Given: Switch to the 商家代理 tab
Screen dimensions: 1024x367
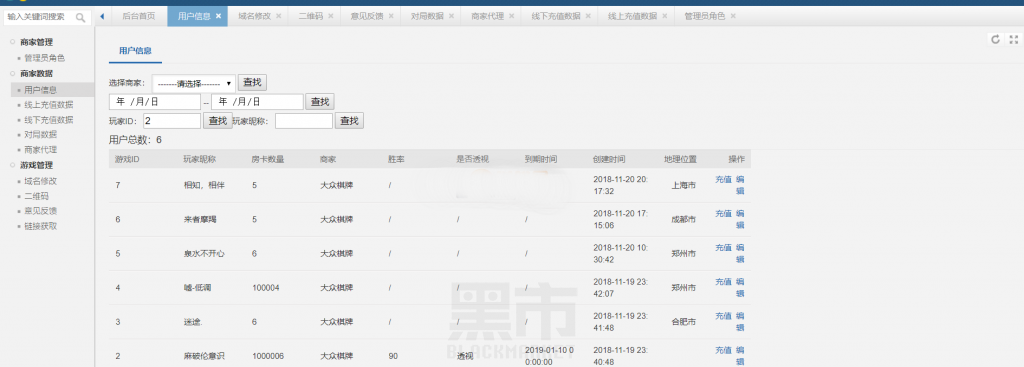Looking at the screenshot, I should (x=487, y=16).
